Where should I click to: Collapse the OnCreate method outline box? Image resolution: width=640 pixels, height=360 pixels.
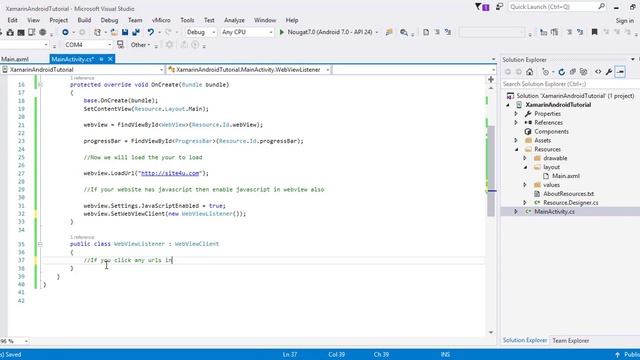pyautogui.click(x=40, y=84)
